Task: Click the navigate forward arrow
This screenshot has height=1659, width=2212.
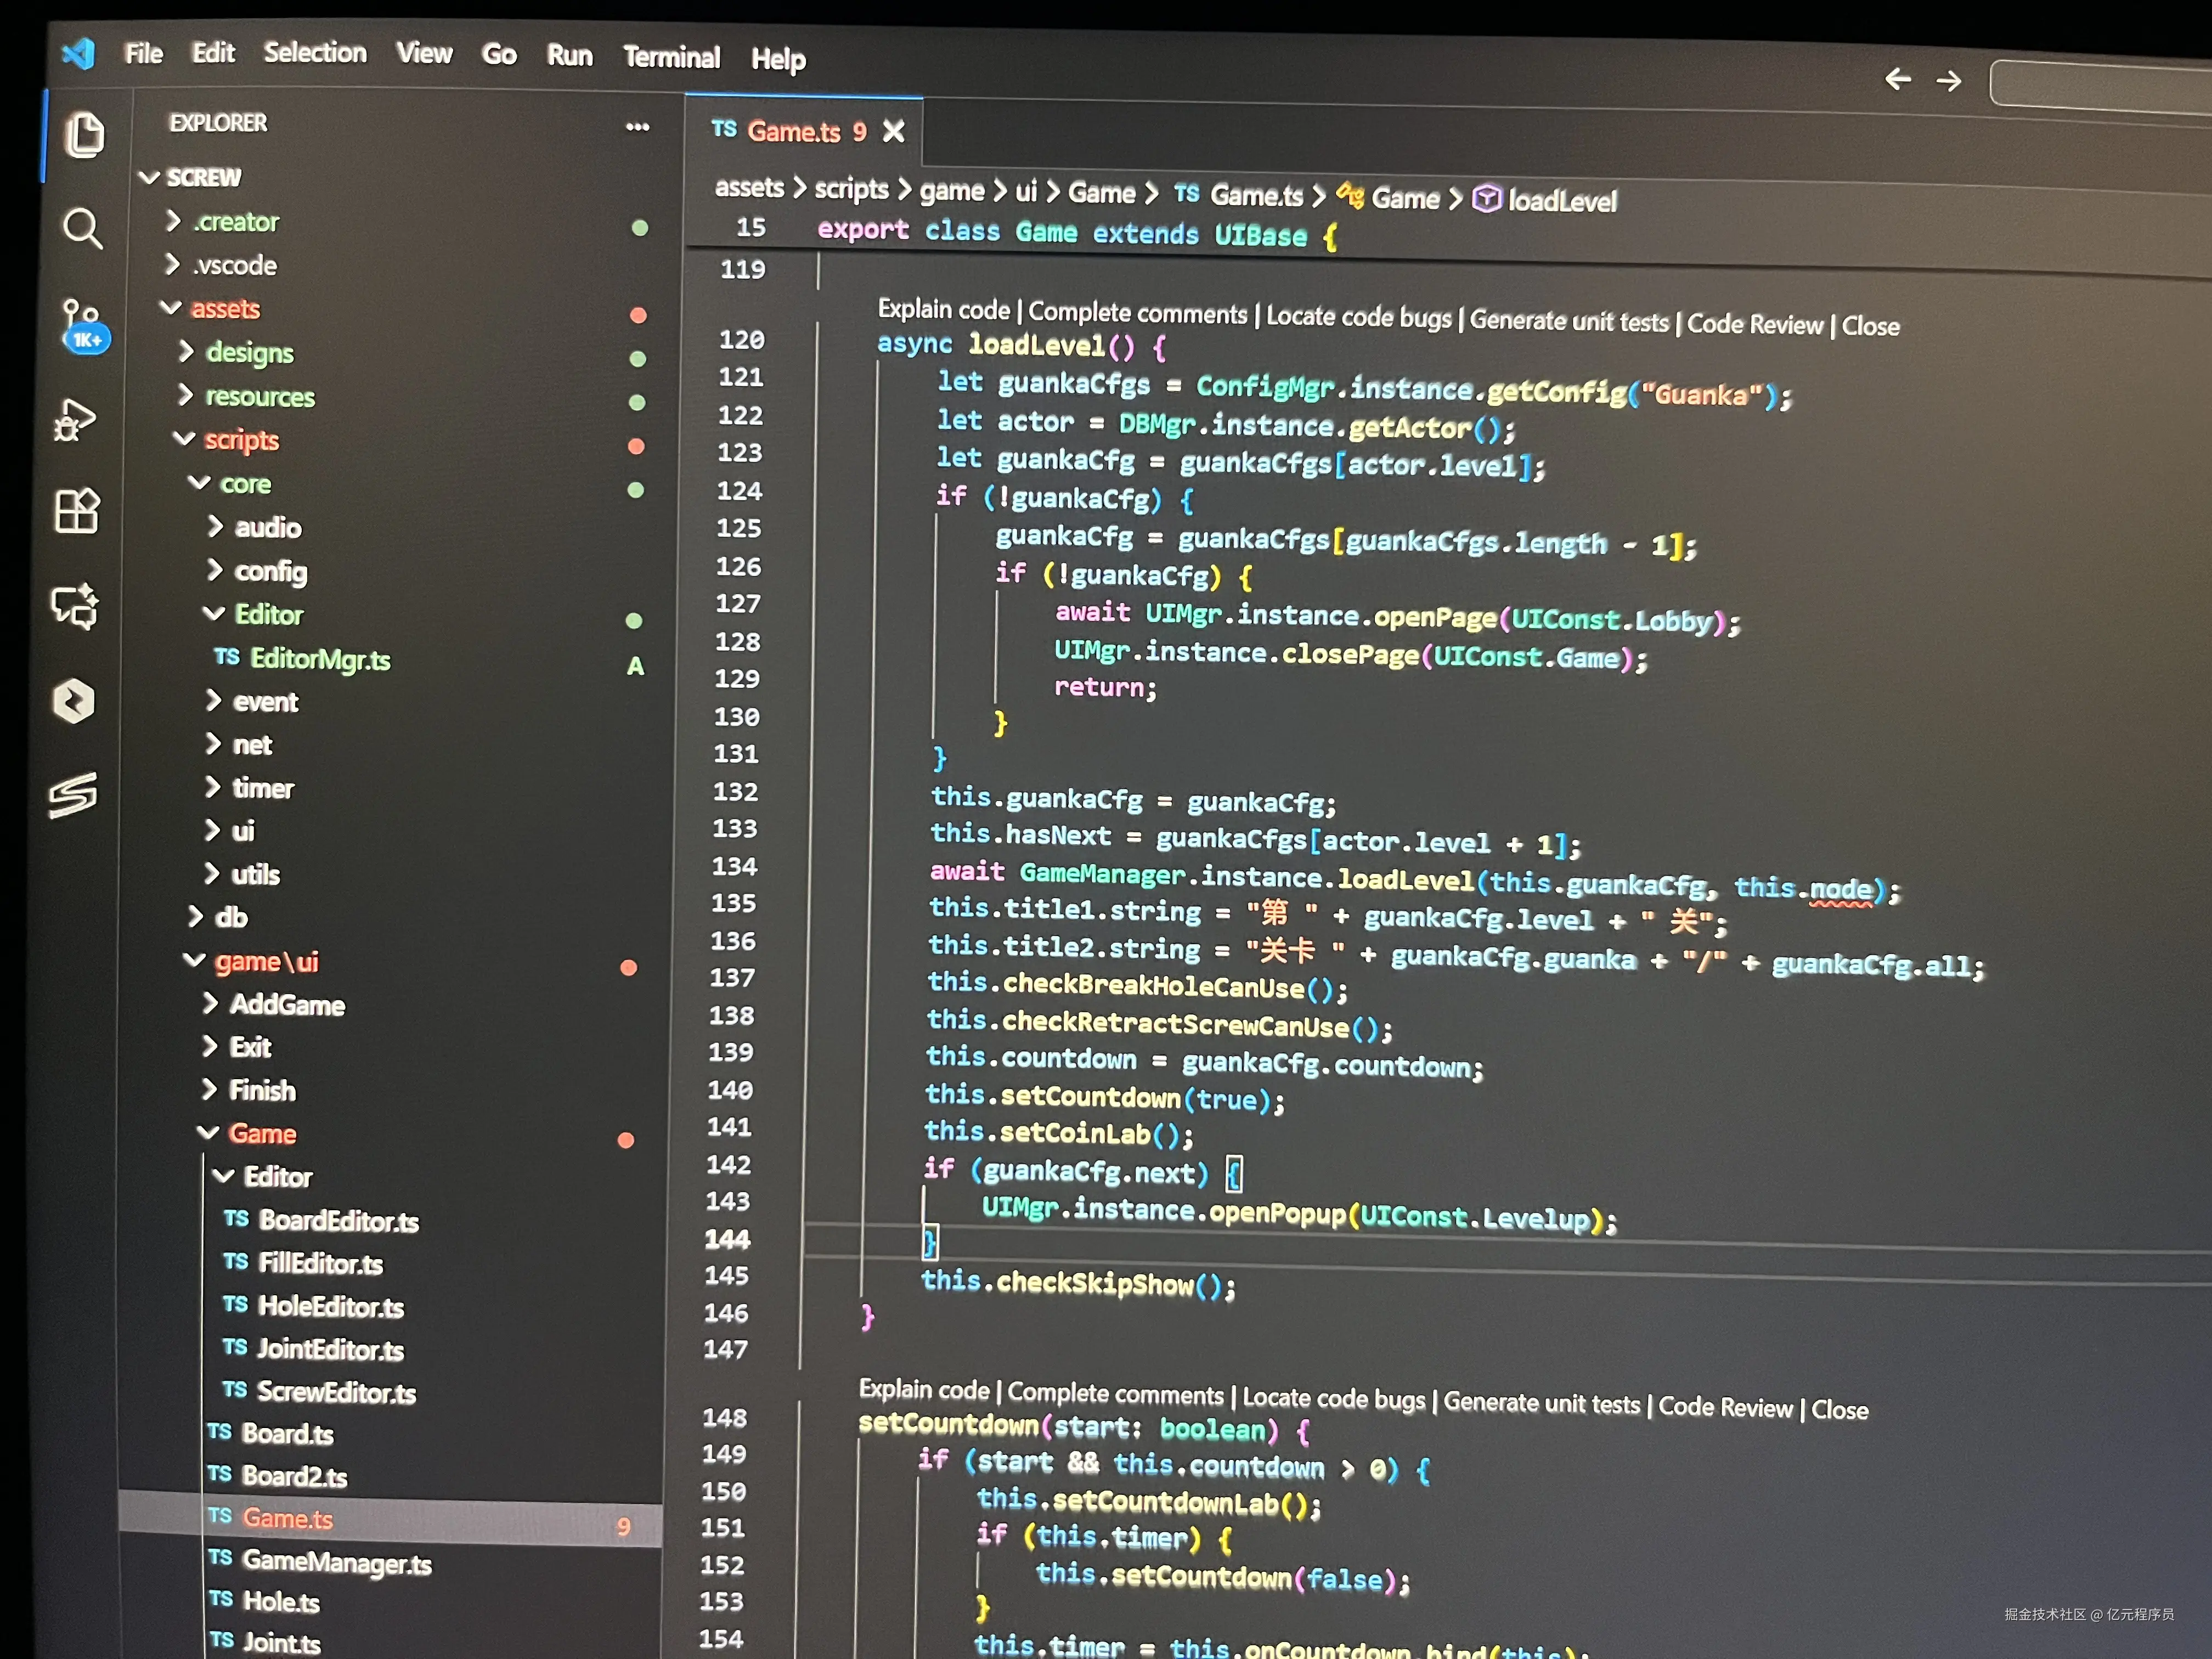Action: (1948, 81)
